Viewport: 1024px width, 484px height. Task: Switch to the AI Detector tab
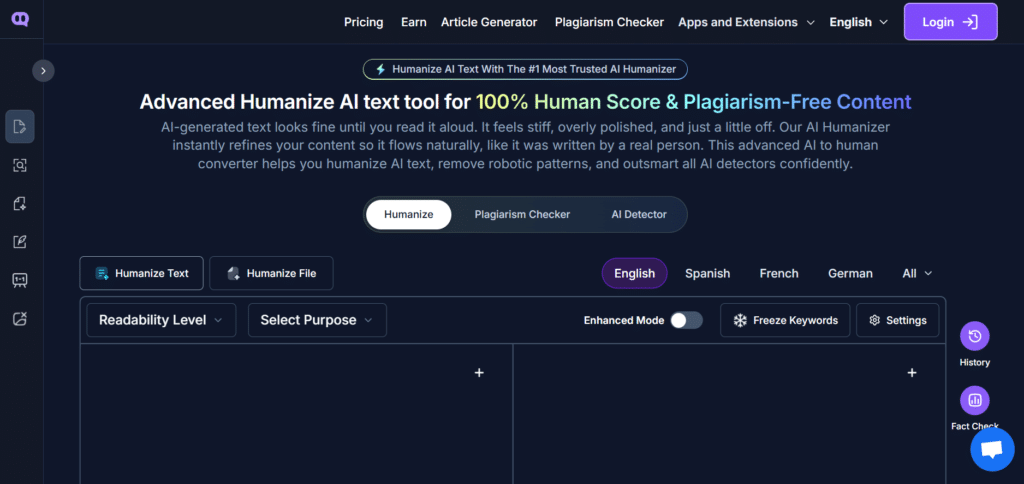click(639, 214)
